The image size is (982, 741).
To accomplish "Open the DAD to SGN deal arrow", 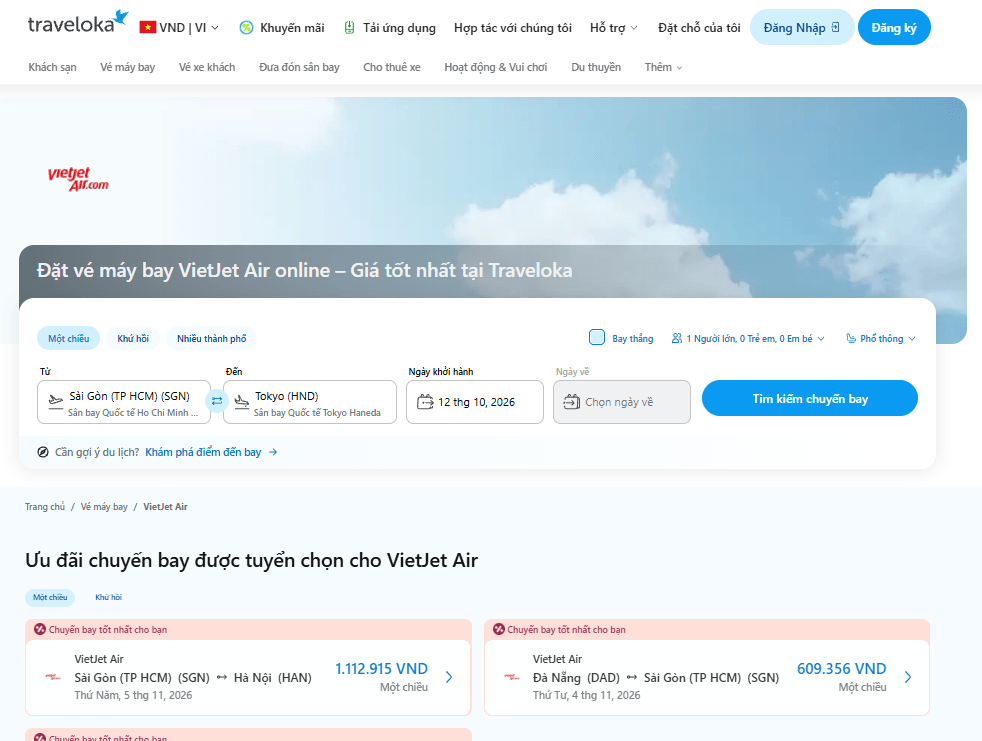I will (908, 677).
